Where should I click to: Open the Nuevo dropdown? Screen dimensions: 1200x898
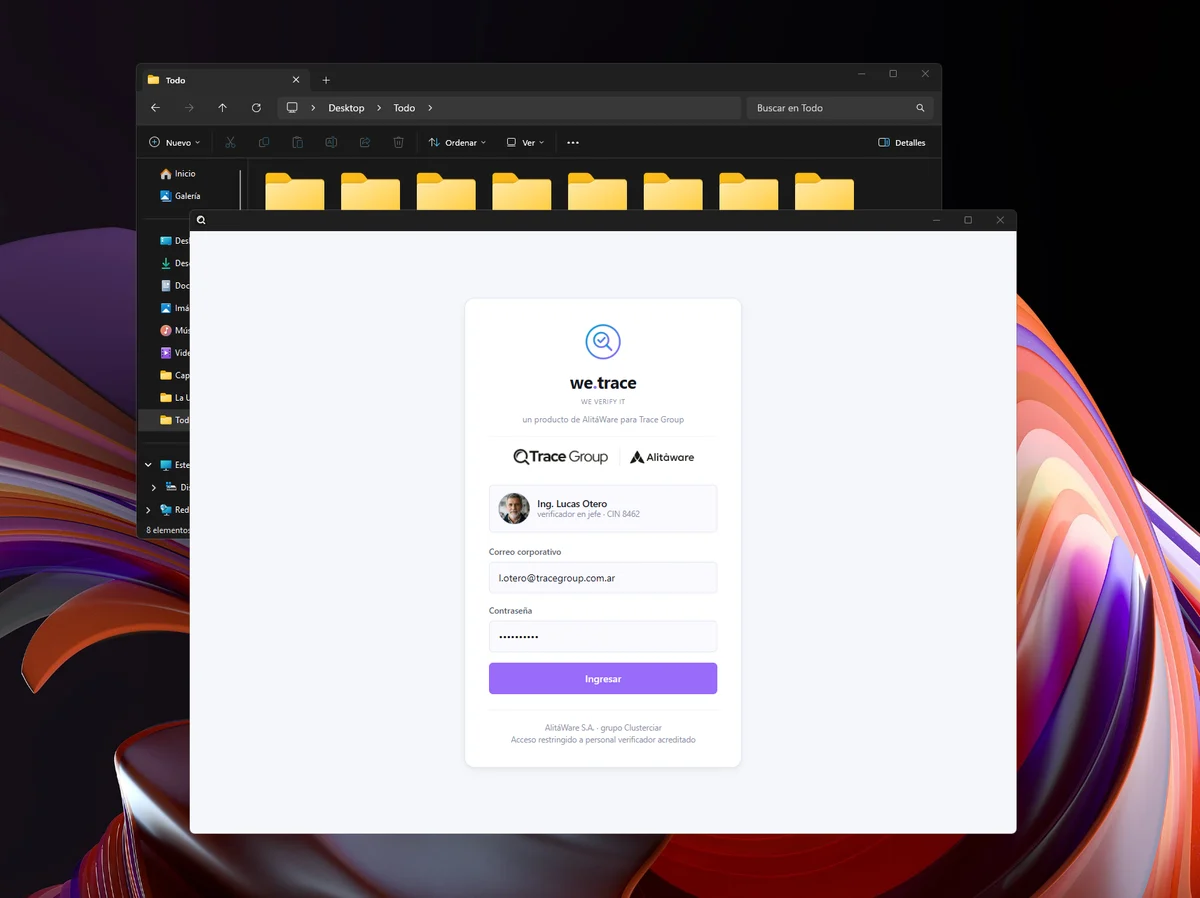tap(174, 143)
